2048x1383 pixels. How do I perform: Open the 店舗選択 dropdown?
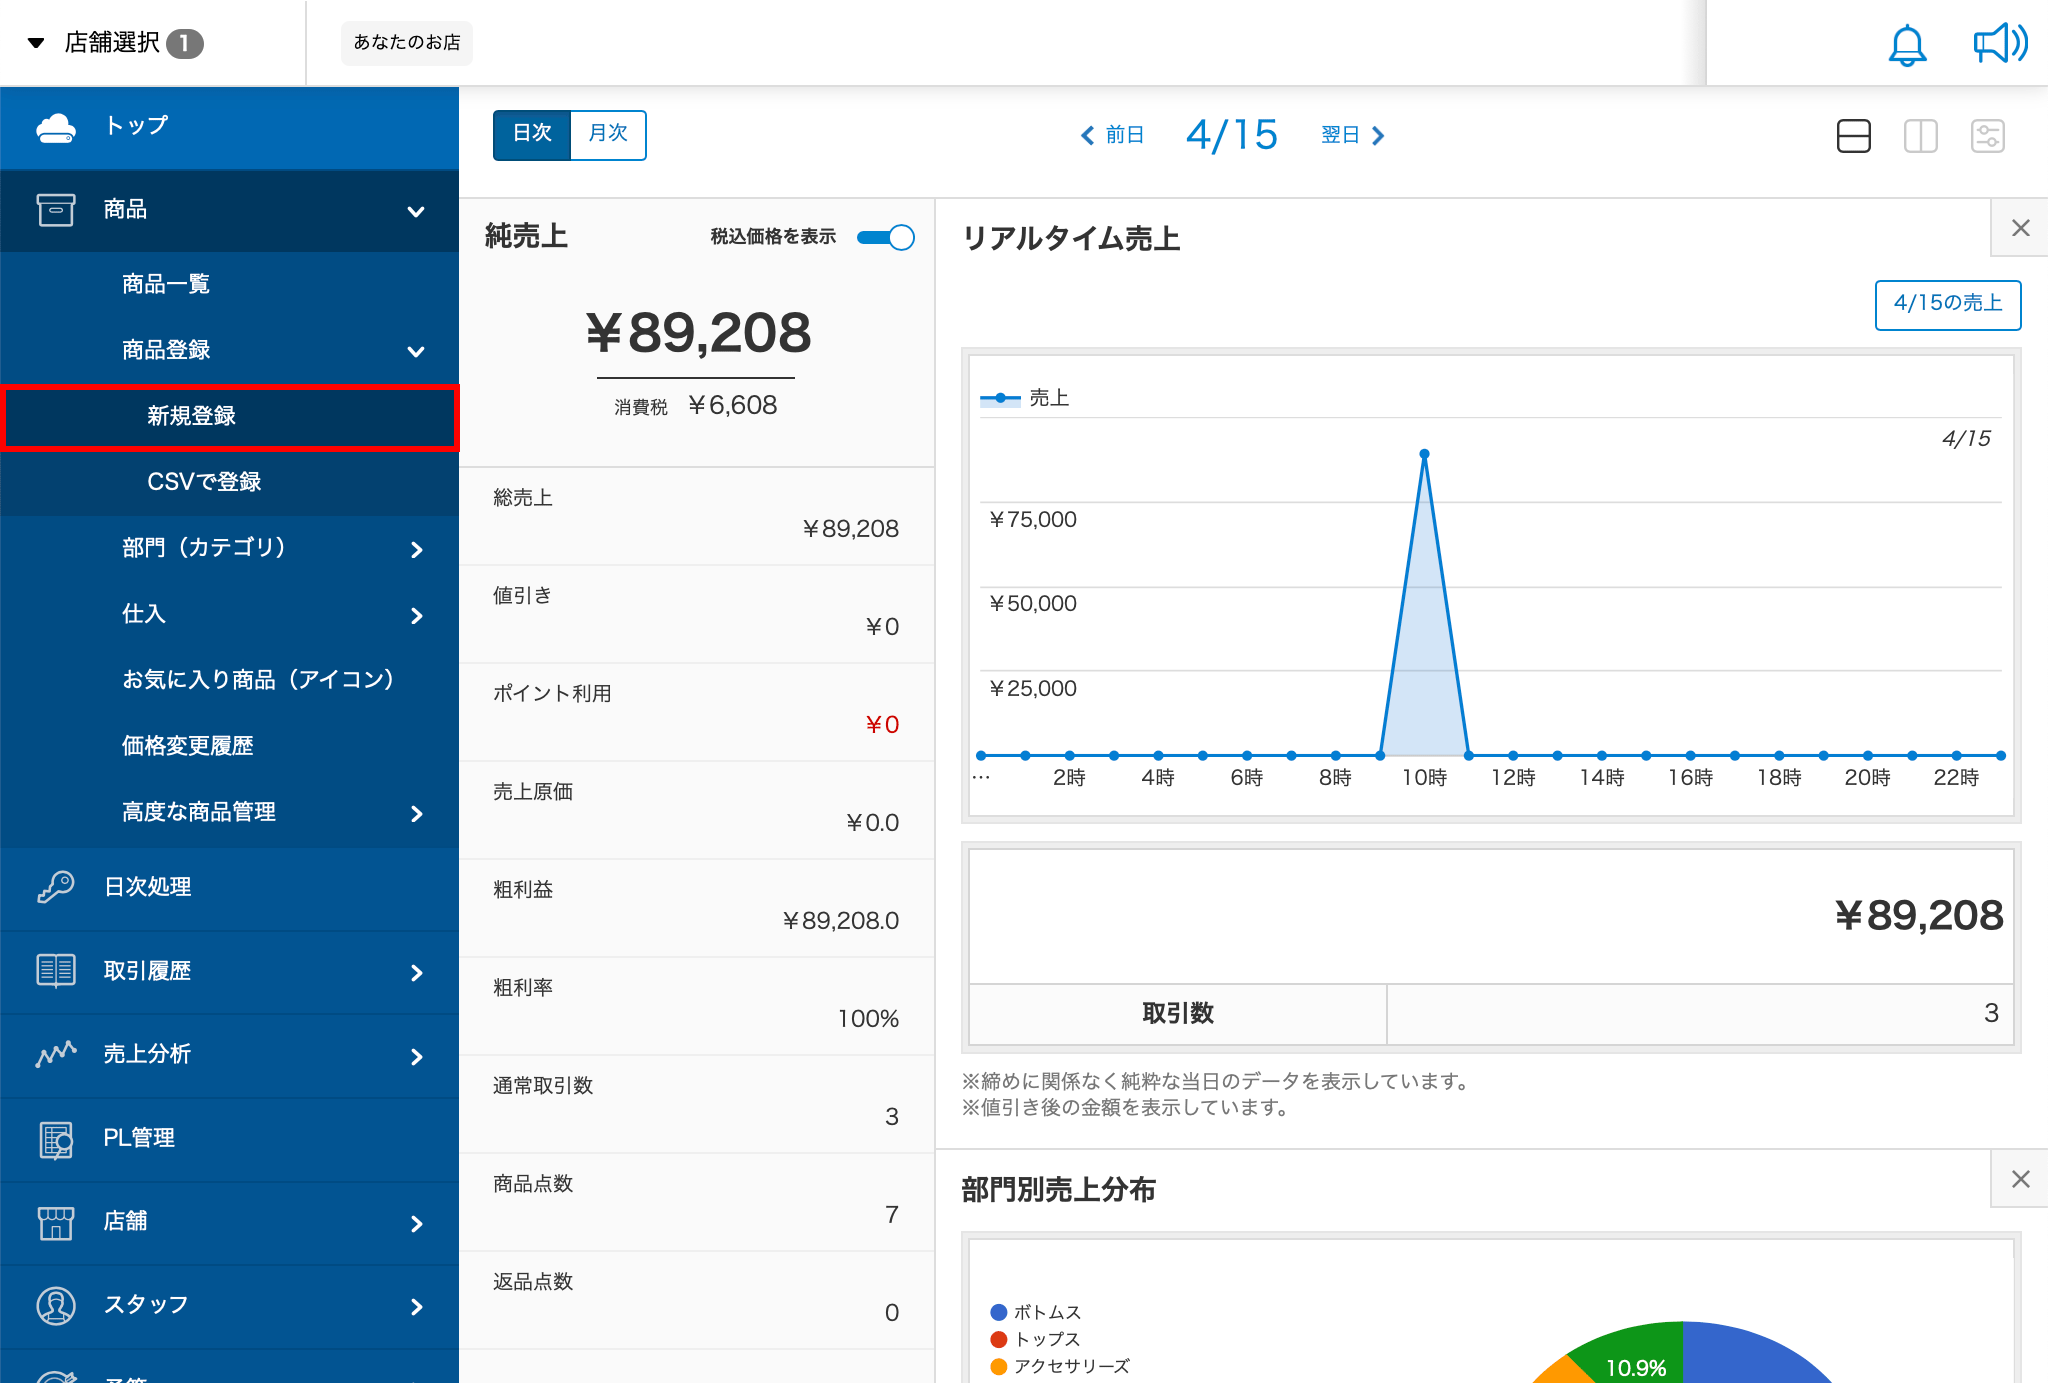click(x=114, y=43)
